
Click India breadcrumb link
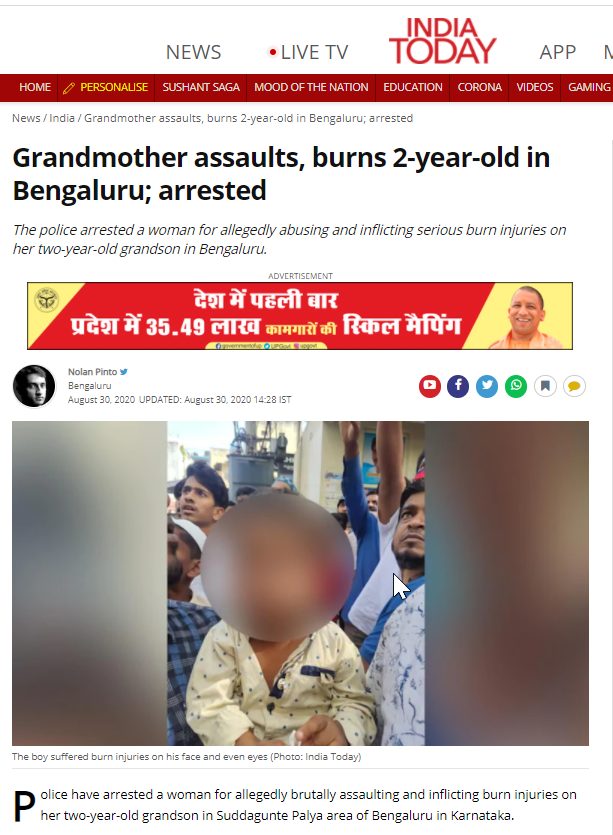[x=62, y=118]
